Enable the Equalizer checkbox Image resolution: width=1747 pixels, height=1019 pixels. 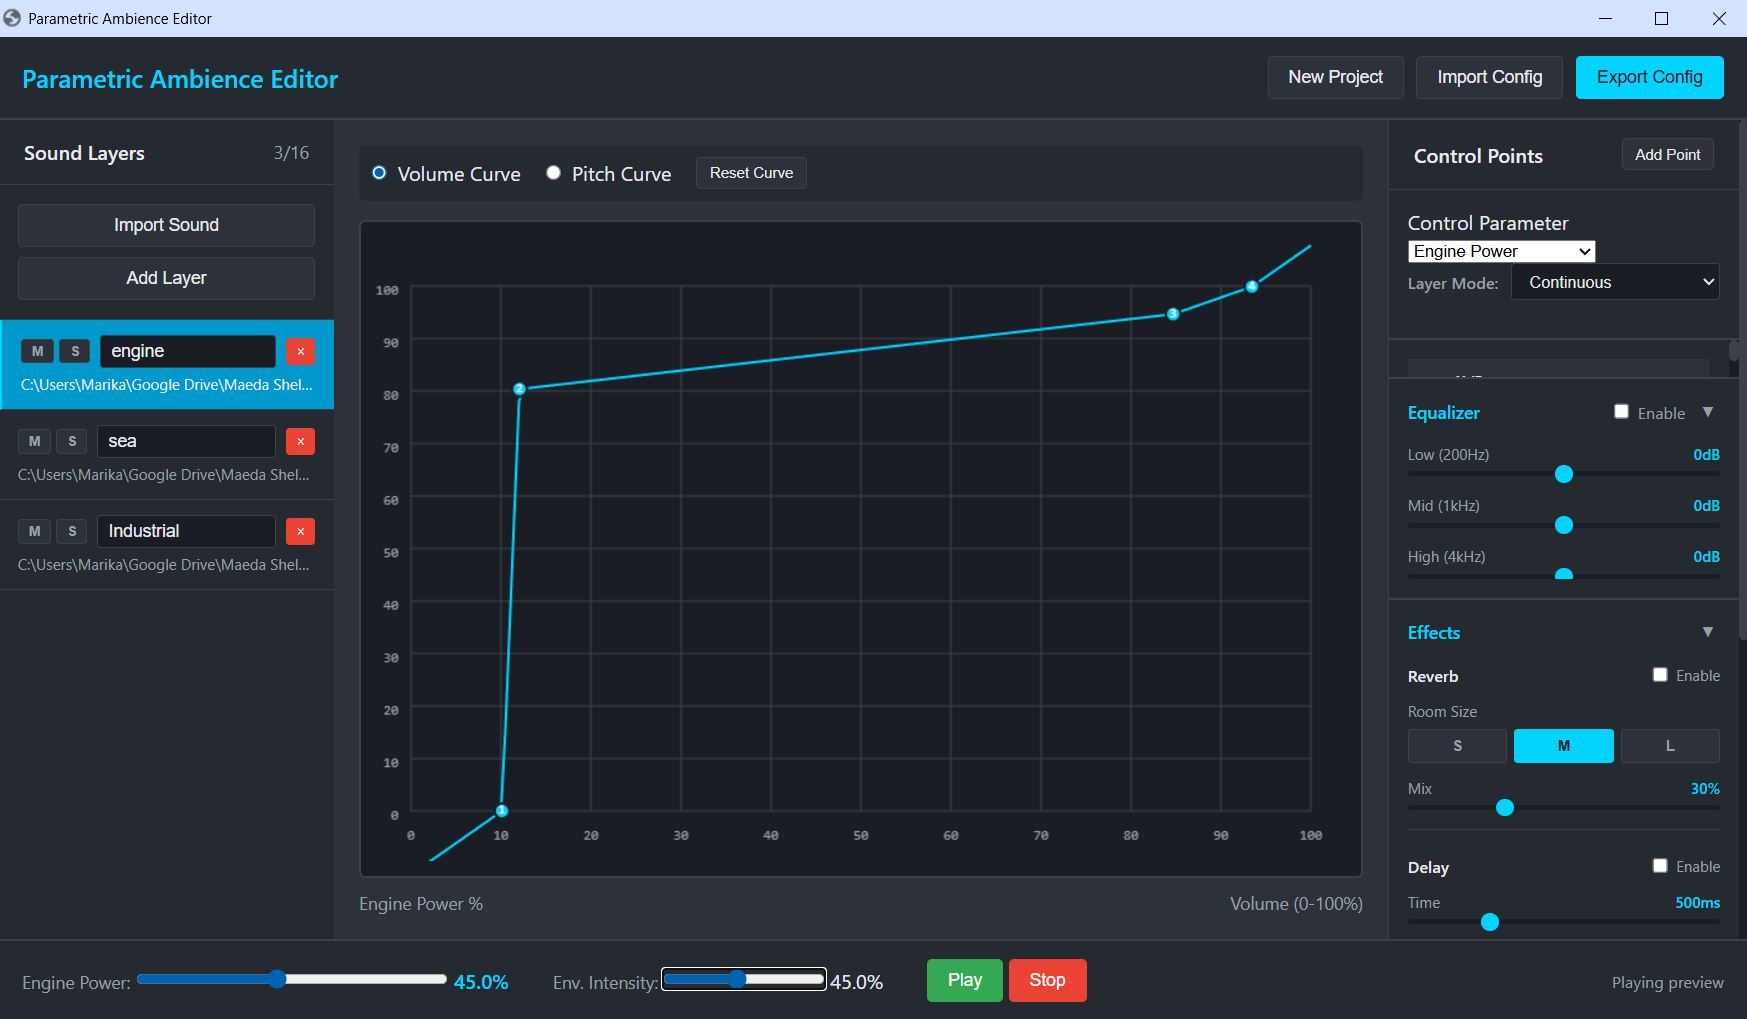click(1621, 412)
